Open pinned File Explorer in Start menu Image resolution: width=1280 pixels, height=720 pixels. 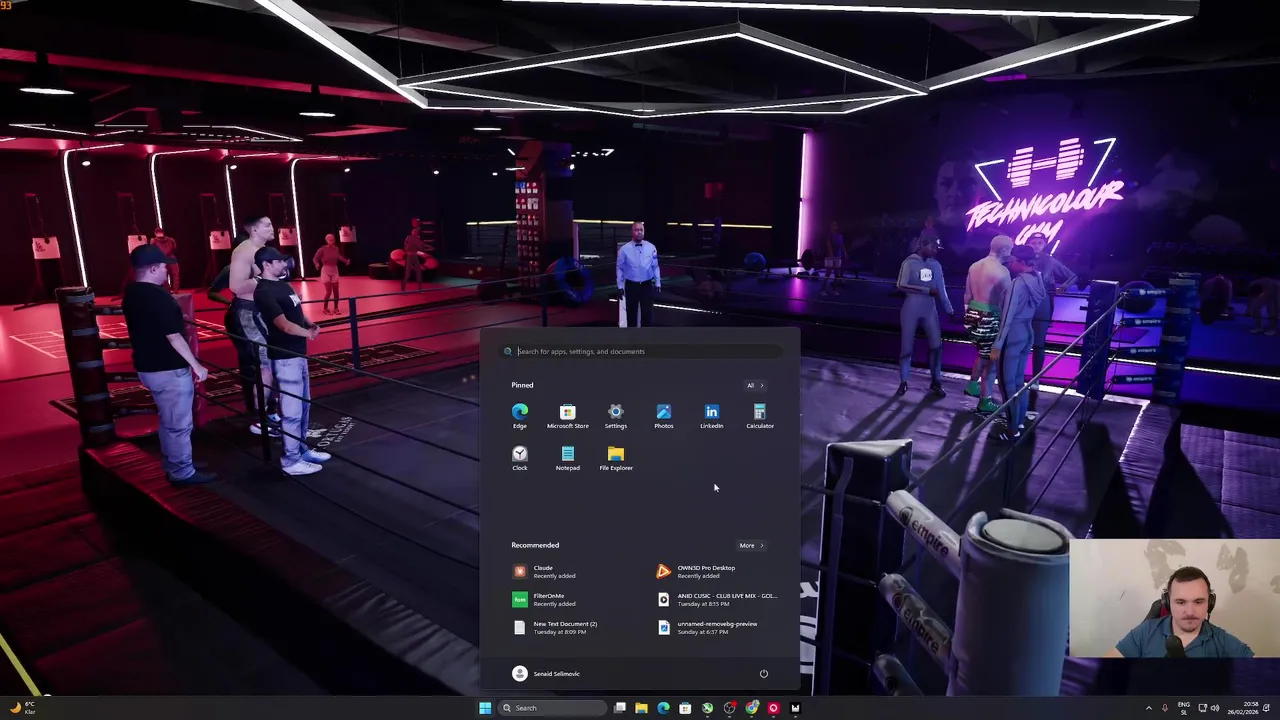coord(616,458)
